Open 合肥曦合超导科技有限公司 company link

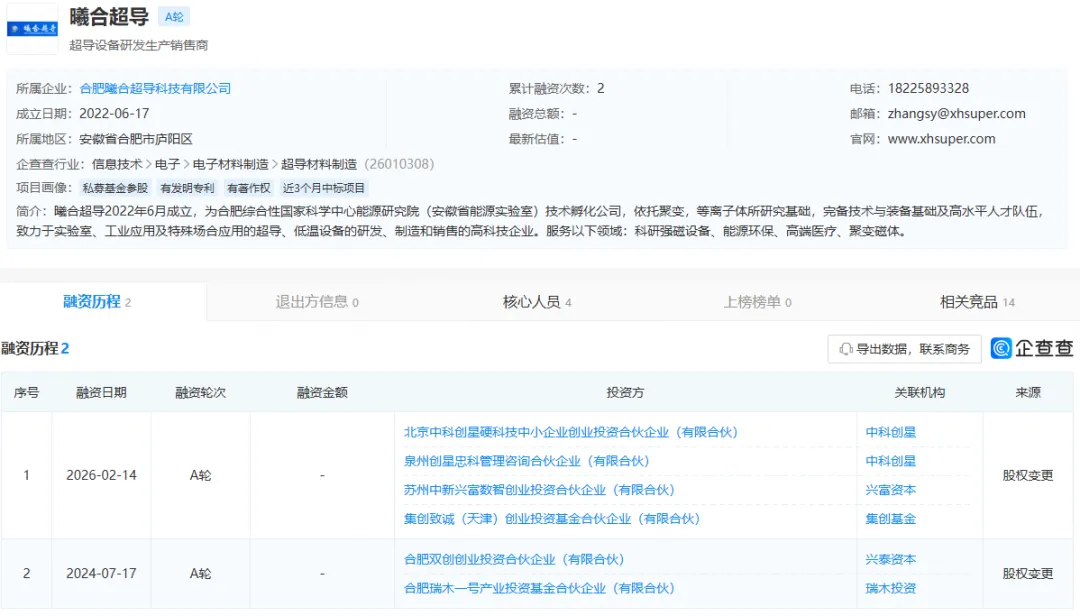tap(155, 88)
